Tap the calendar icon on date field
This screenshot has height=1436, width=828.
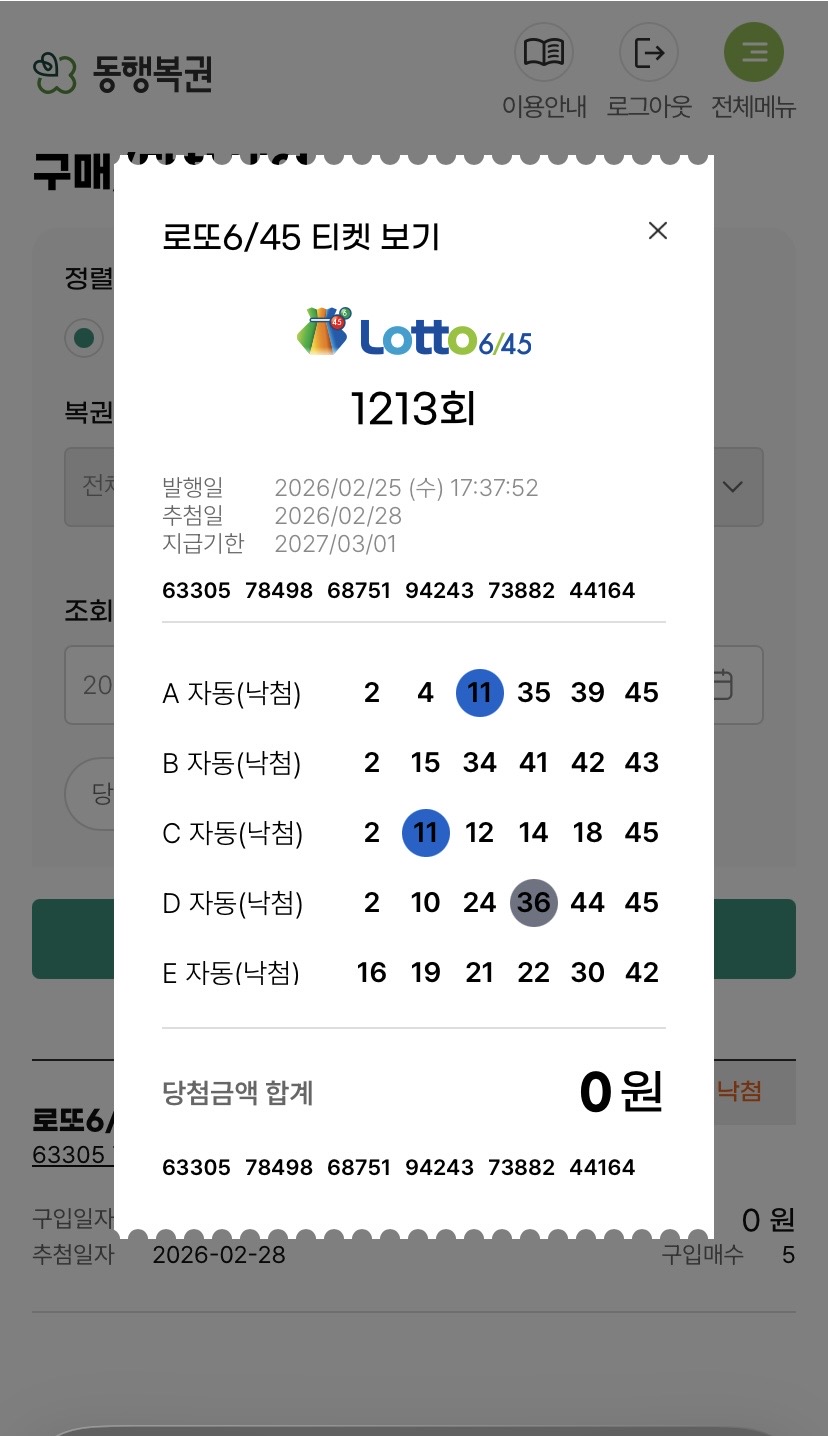(x=722, y=685)
